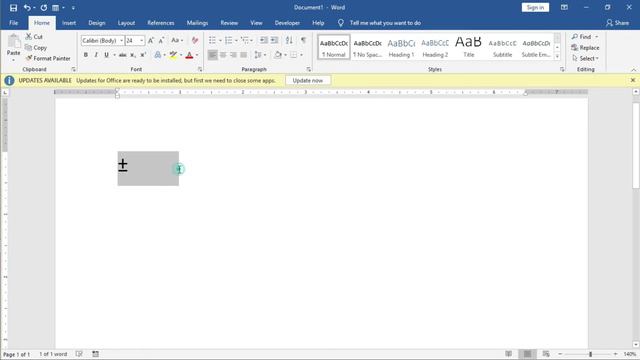Open macro recording status icon
The image size is (640, 360).
pos(96,354)
